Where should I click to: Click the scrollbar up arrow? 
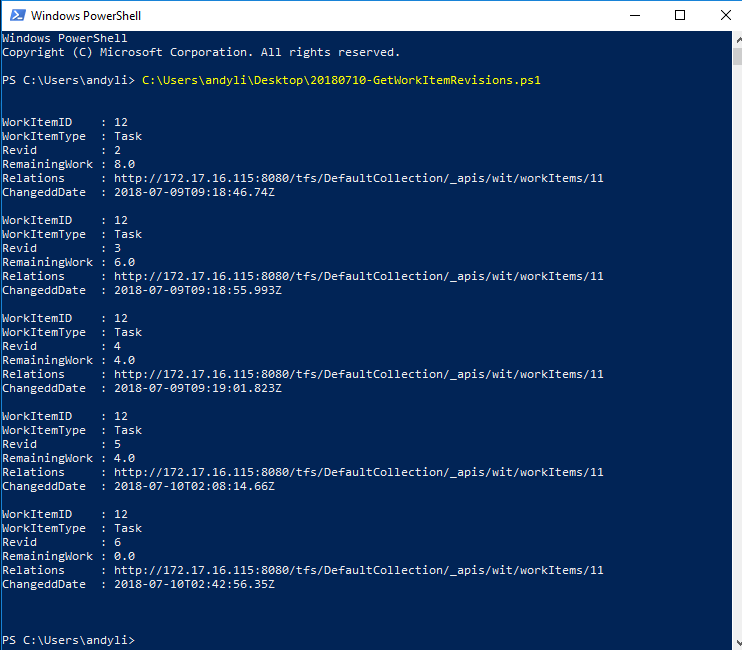coord(738,40)
